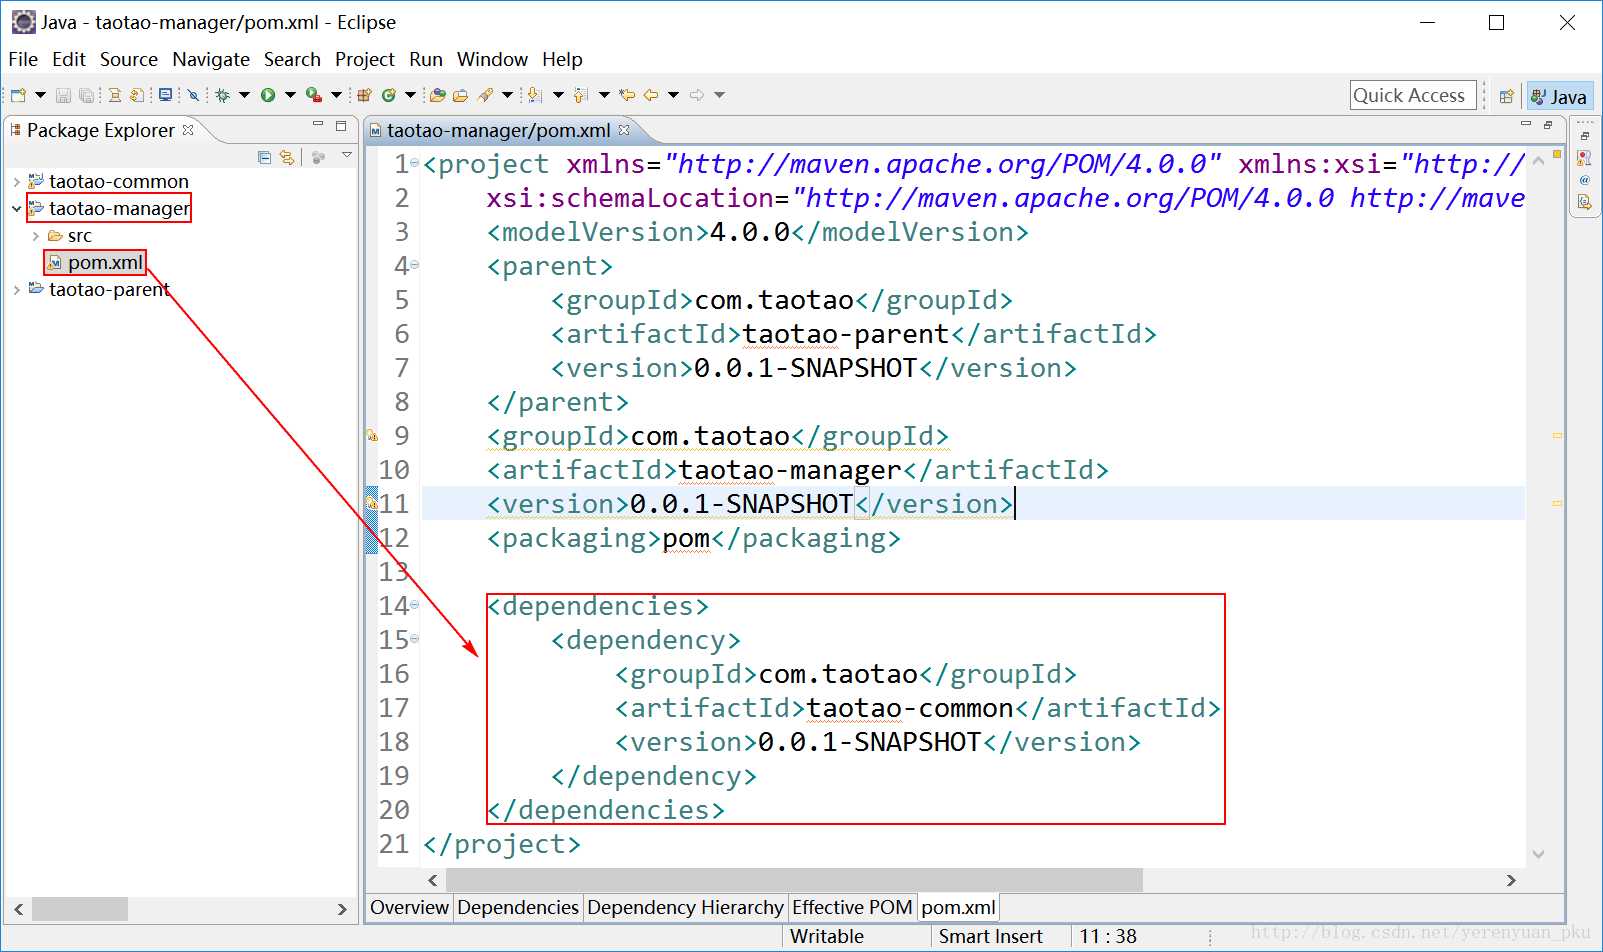The height and width of the screenshot is (952, 1603).
Task: Click the Debug bug icon
Action: pos(222,95)
